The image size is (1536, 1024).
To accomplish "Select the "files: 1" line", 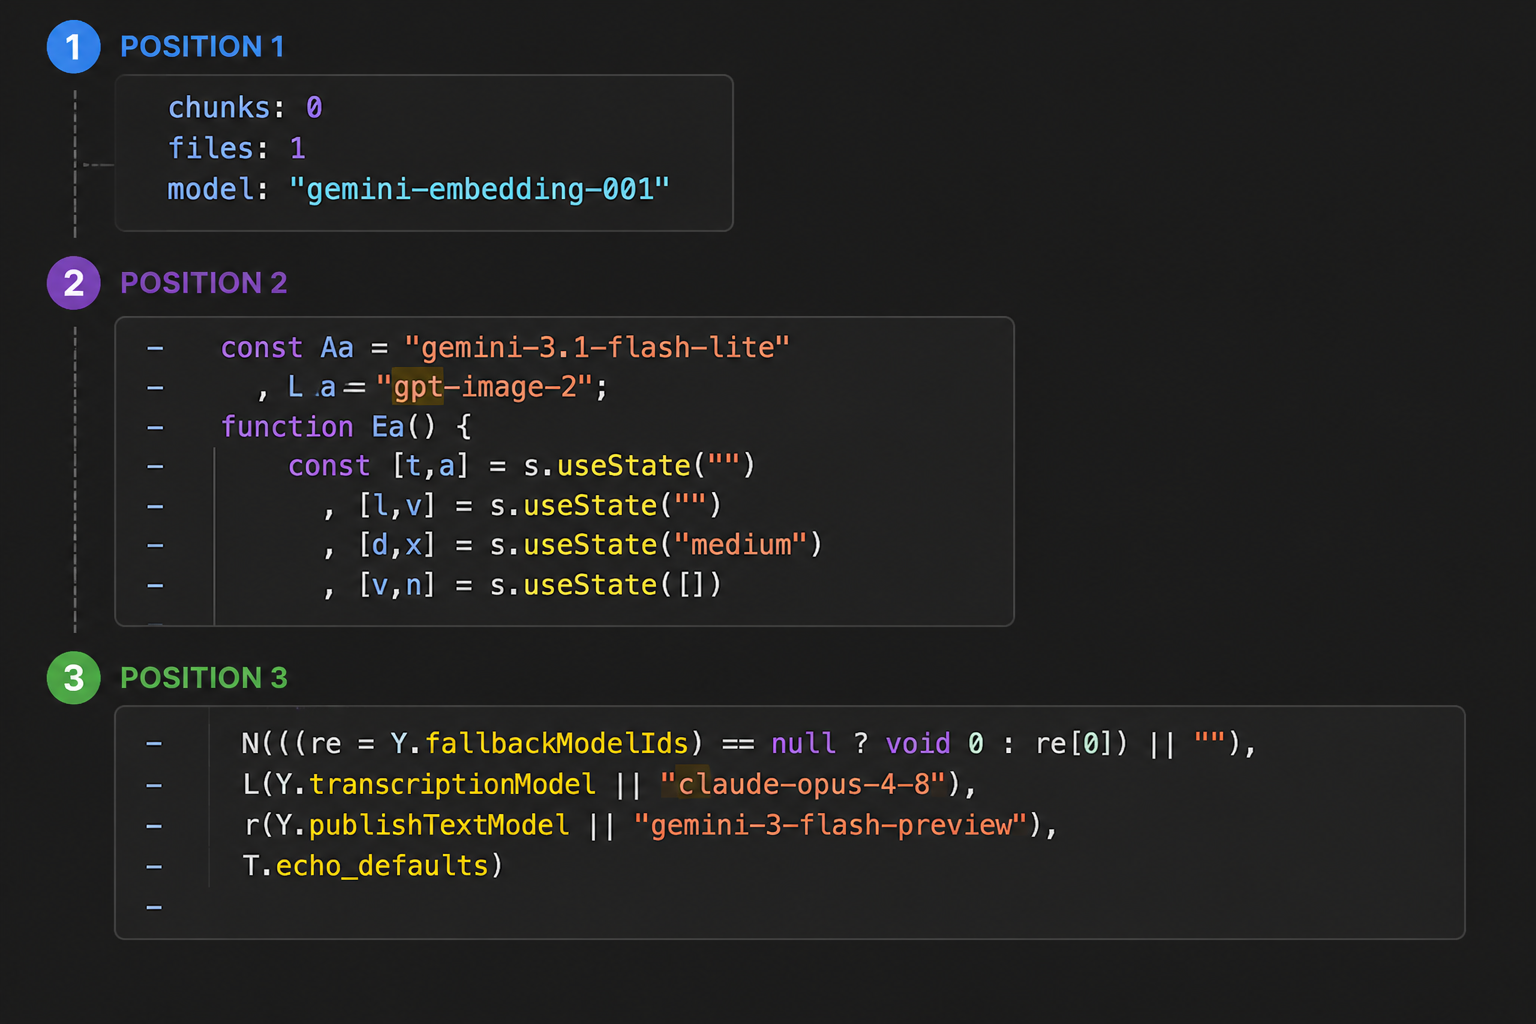I will 236,148.
